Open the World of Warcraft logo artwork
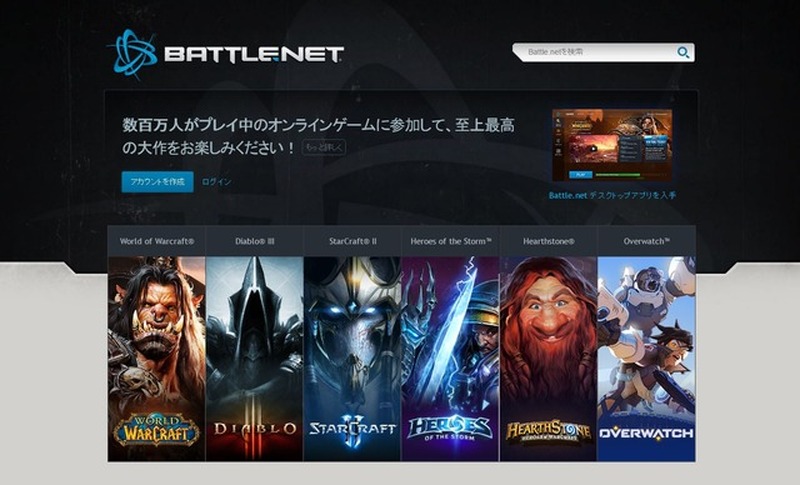 [x=157, y=429]
